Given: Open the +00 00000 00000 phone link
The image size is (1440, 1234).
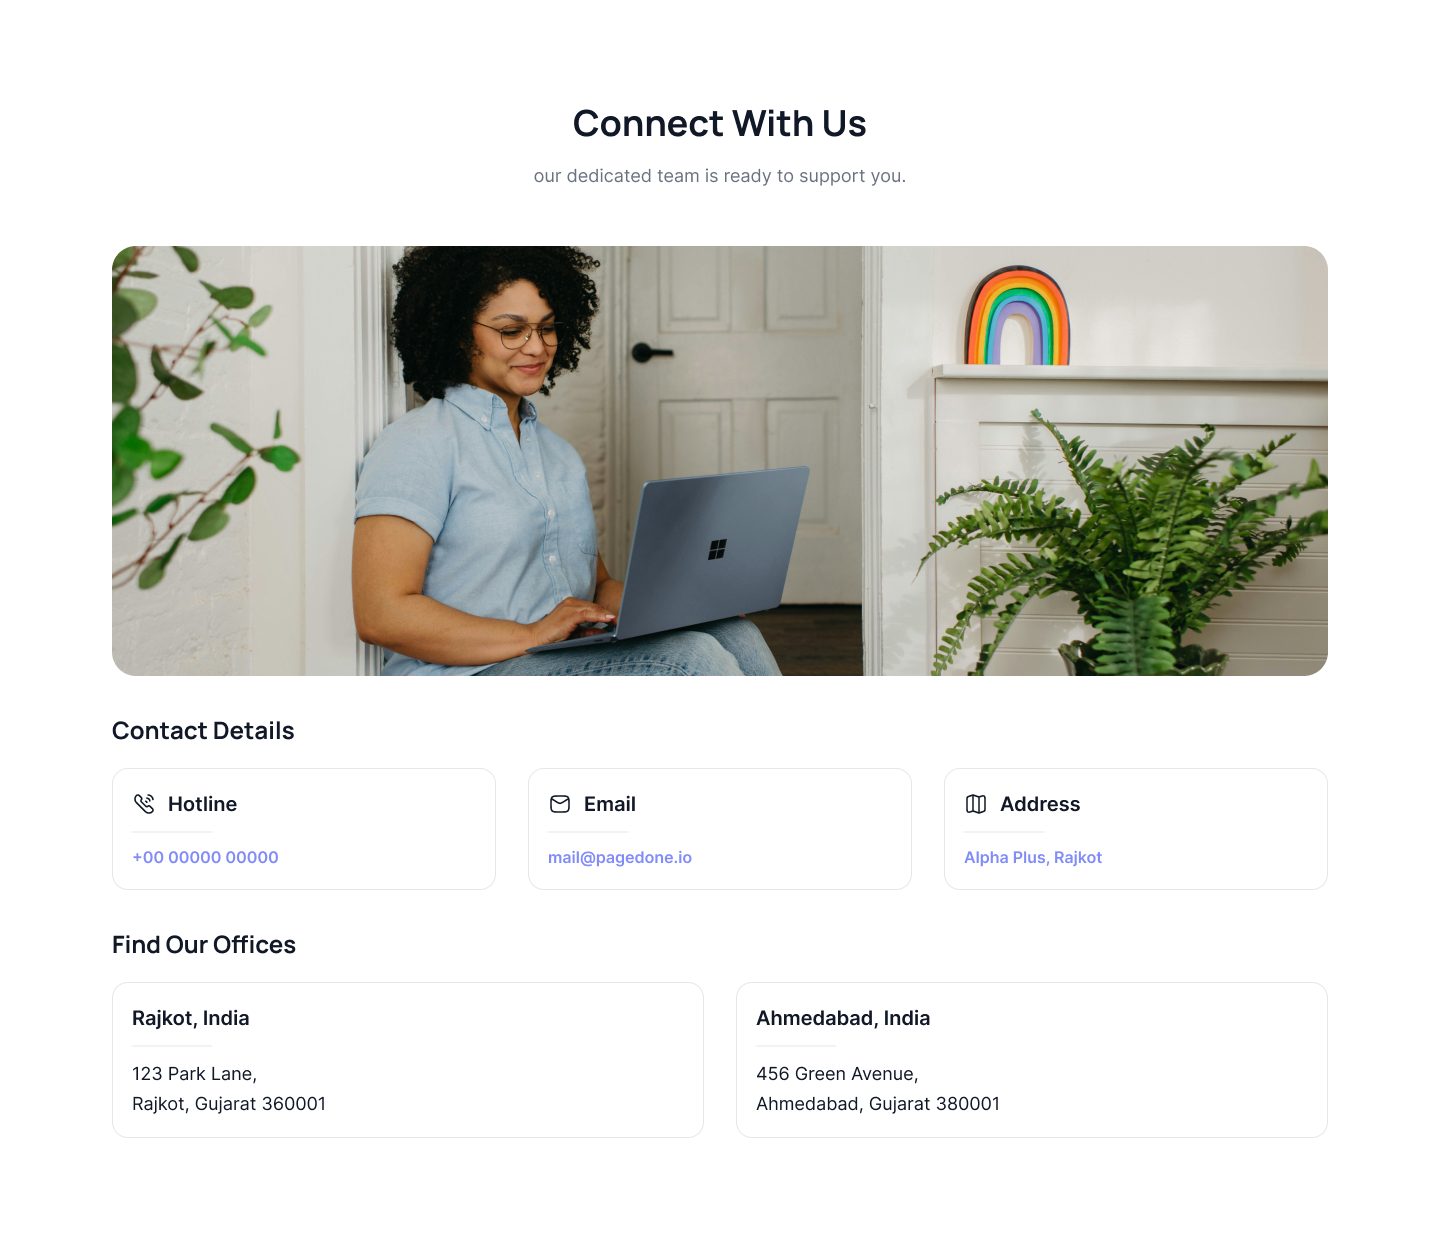Looking at the screenshot, I should (205, 857).
